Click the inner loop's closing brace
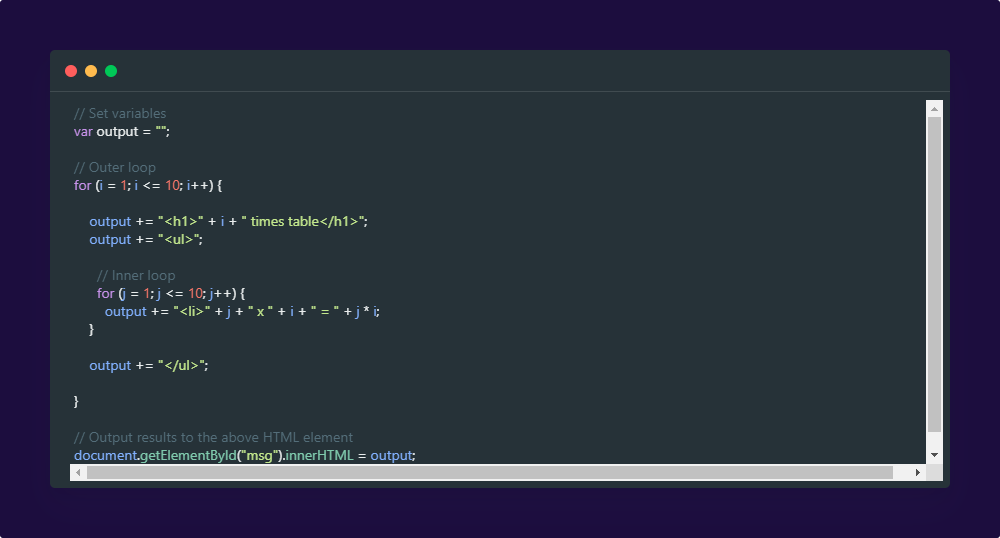Image resolution: width=1000 pixels, height=538 pixels. pos(91,330)
